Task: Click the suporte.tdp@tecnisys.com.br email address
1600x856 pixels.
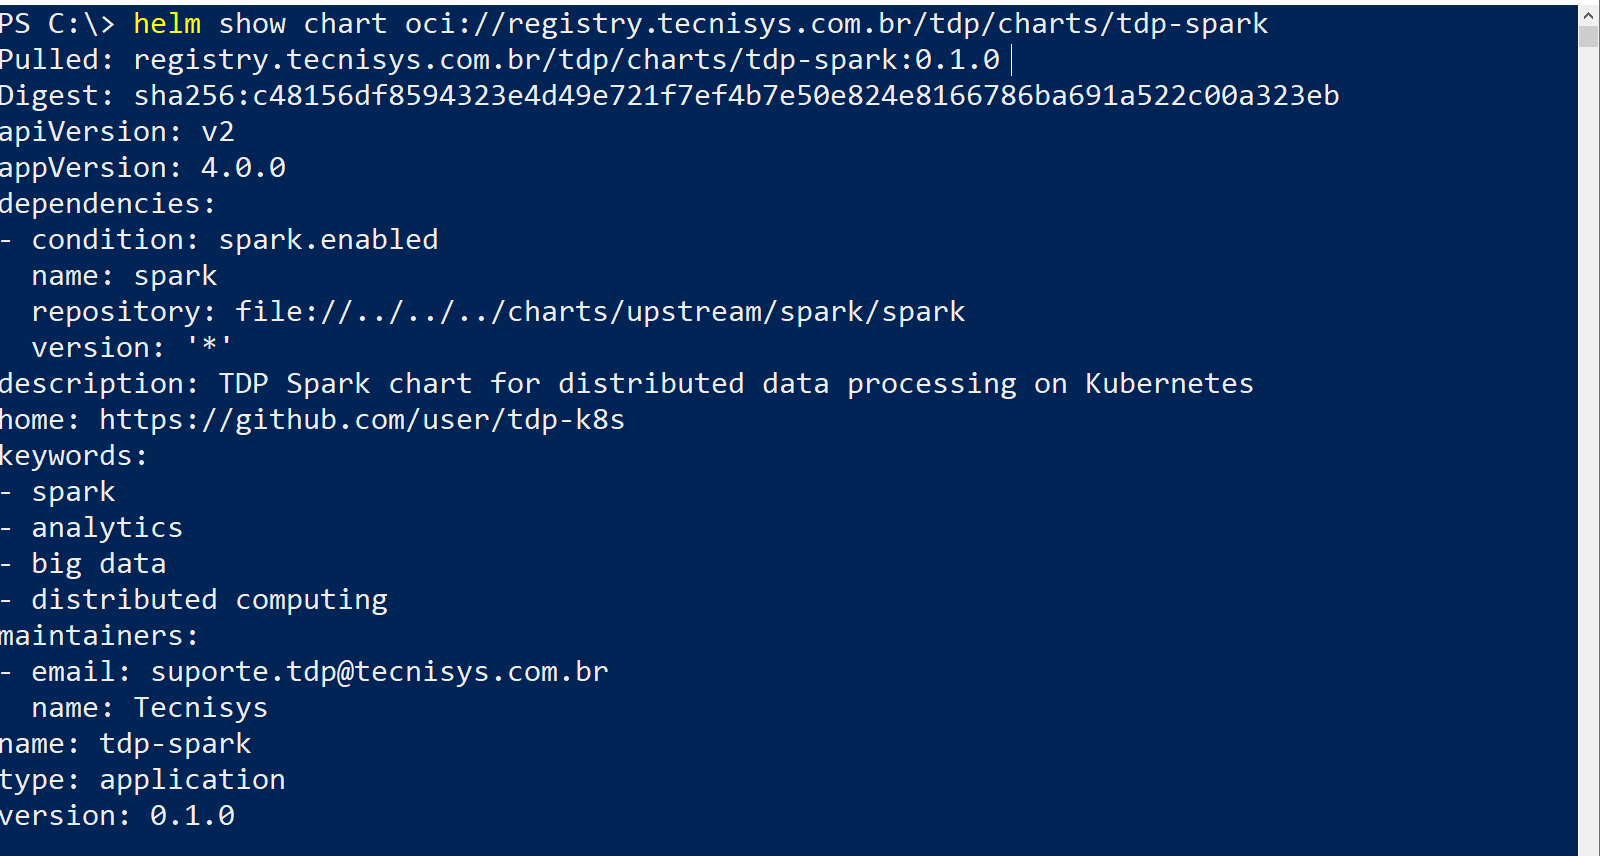Action: (x=379, y=672)
